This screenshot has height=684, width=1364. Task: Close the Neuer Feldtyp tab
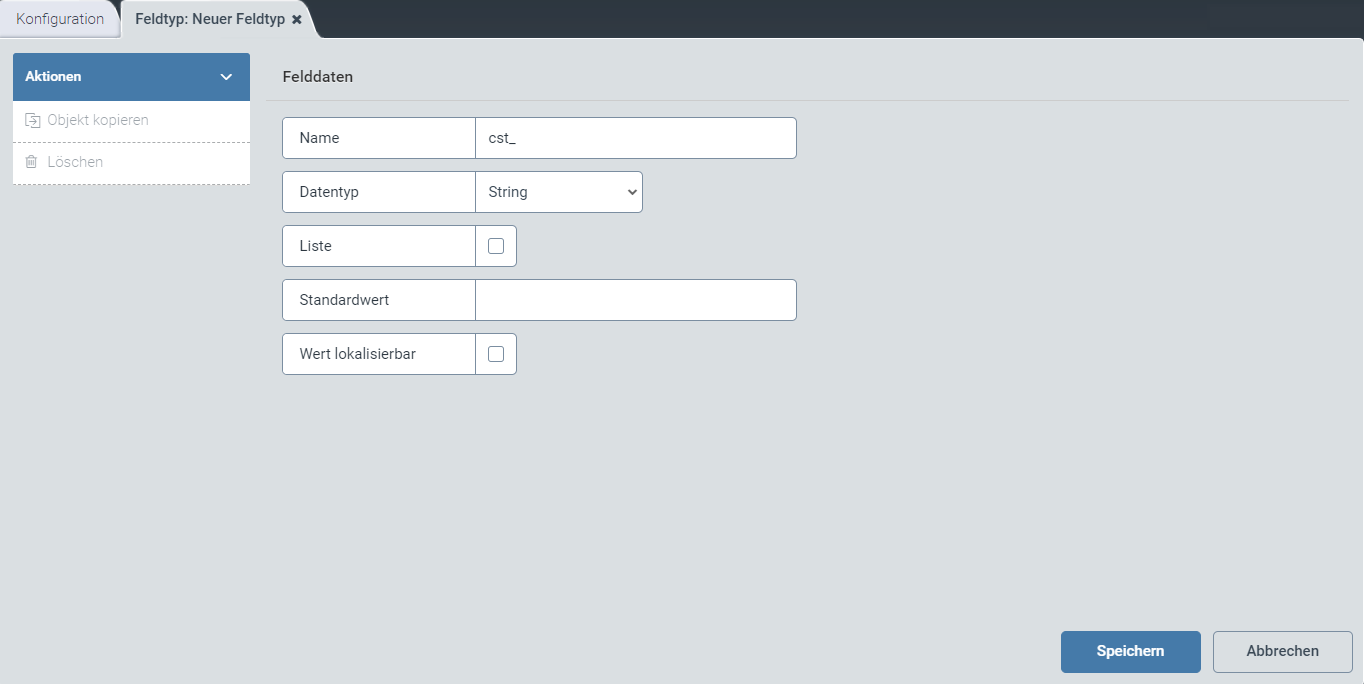coord(297,19)
